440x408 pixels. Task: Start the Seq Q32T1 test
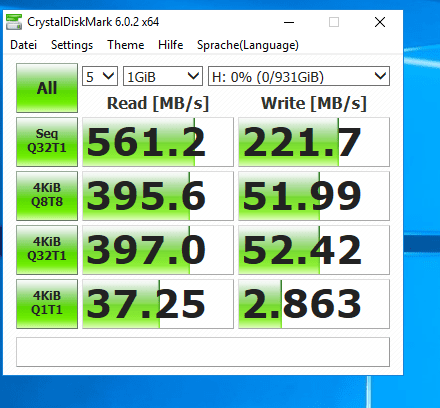[47, 142]
